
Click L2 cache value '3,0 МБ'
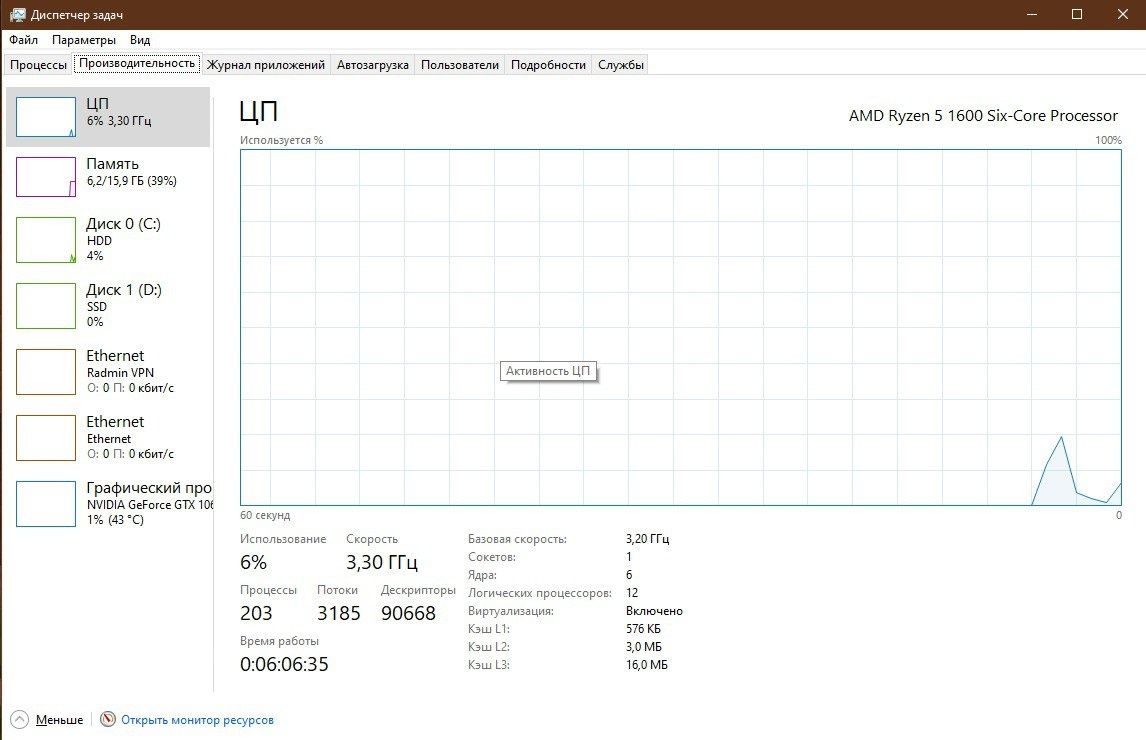click(x=644, y=647)
